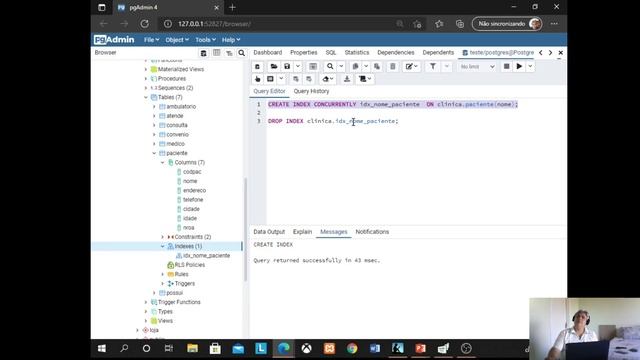
Task: Open Dependents tab
Action: (438, 53)
